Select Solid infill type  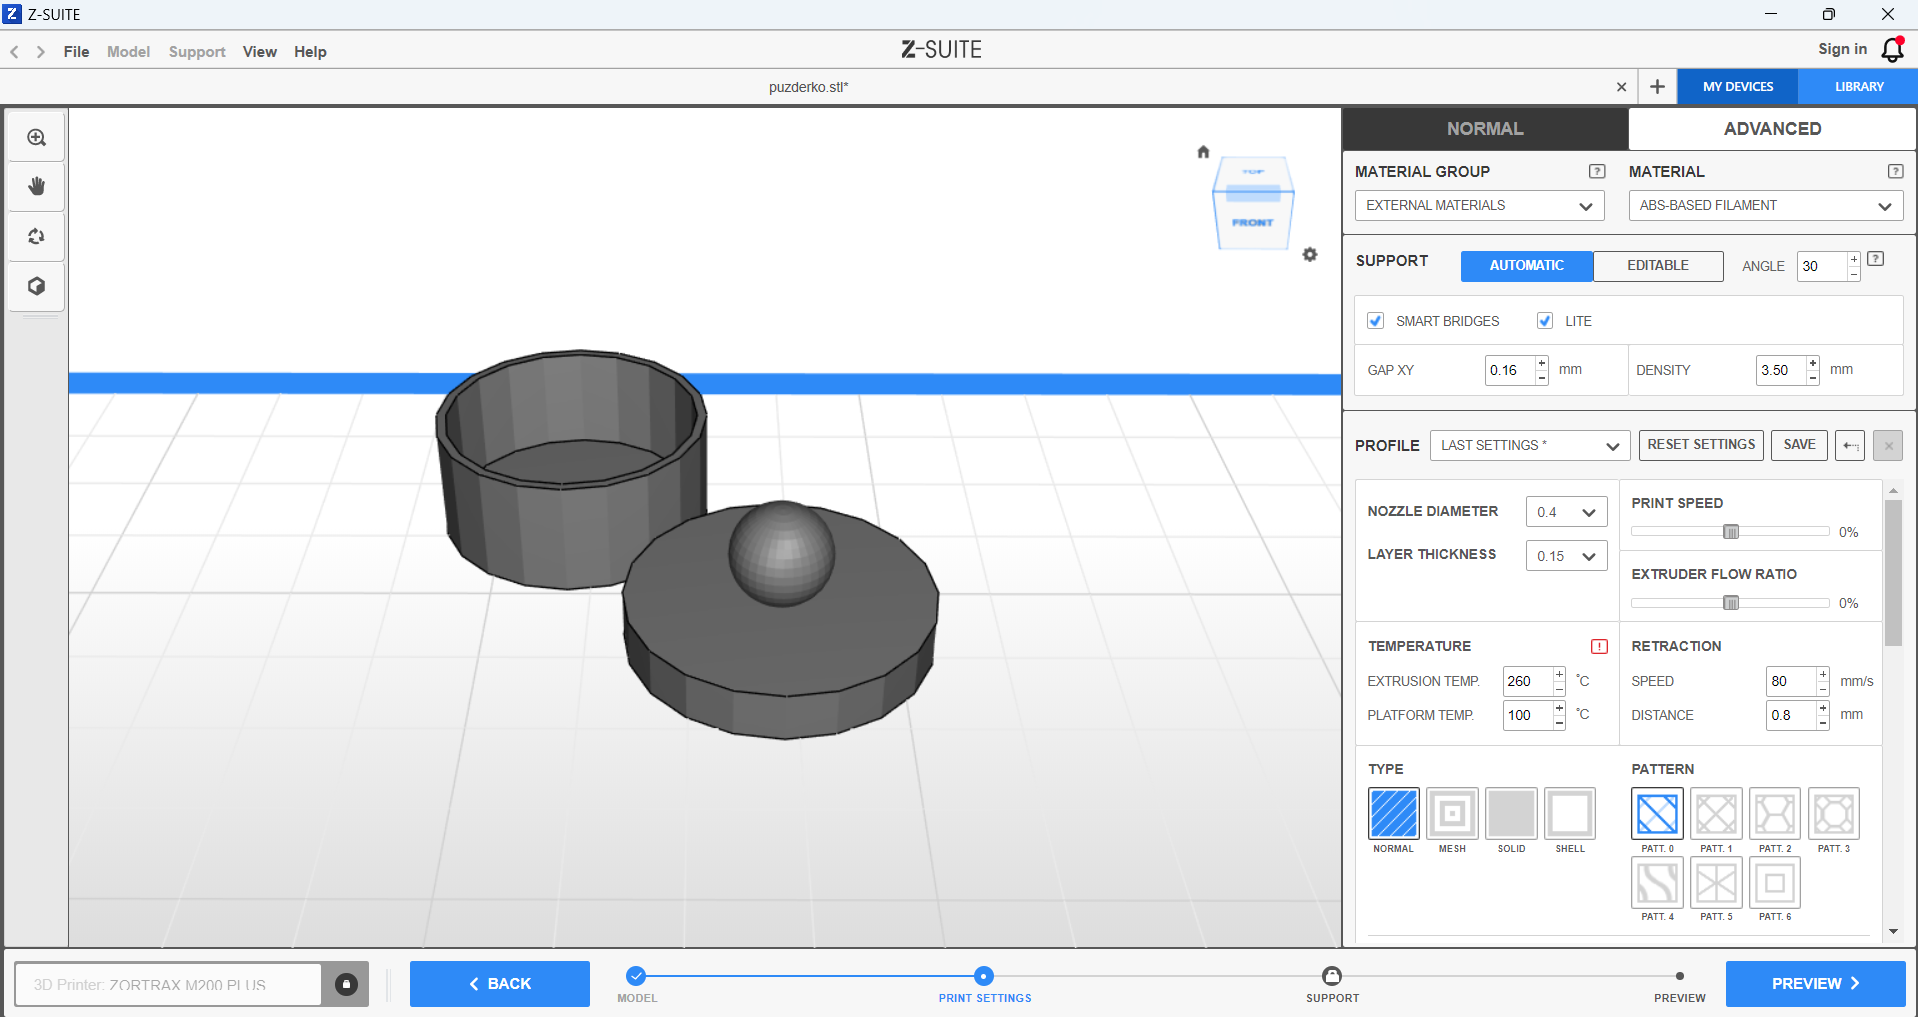(x=1511, y=814)
